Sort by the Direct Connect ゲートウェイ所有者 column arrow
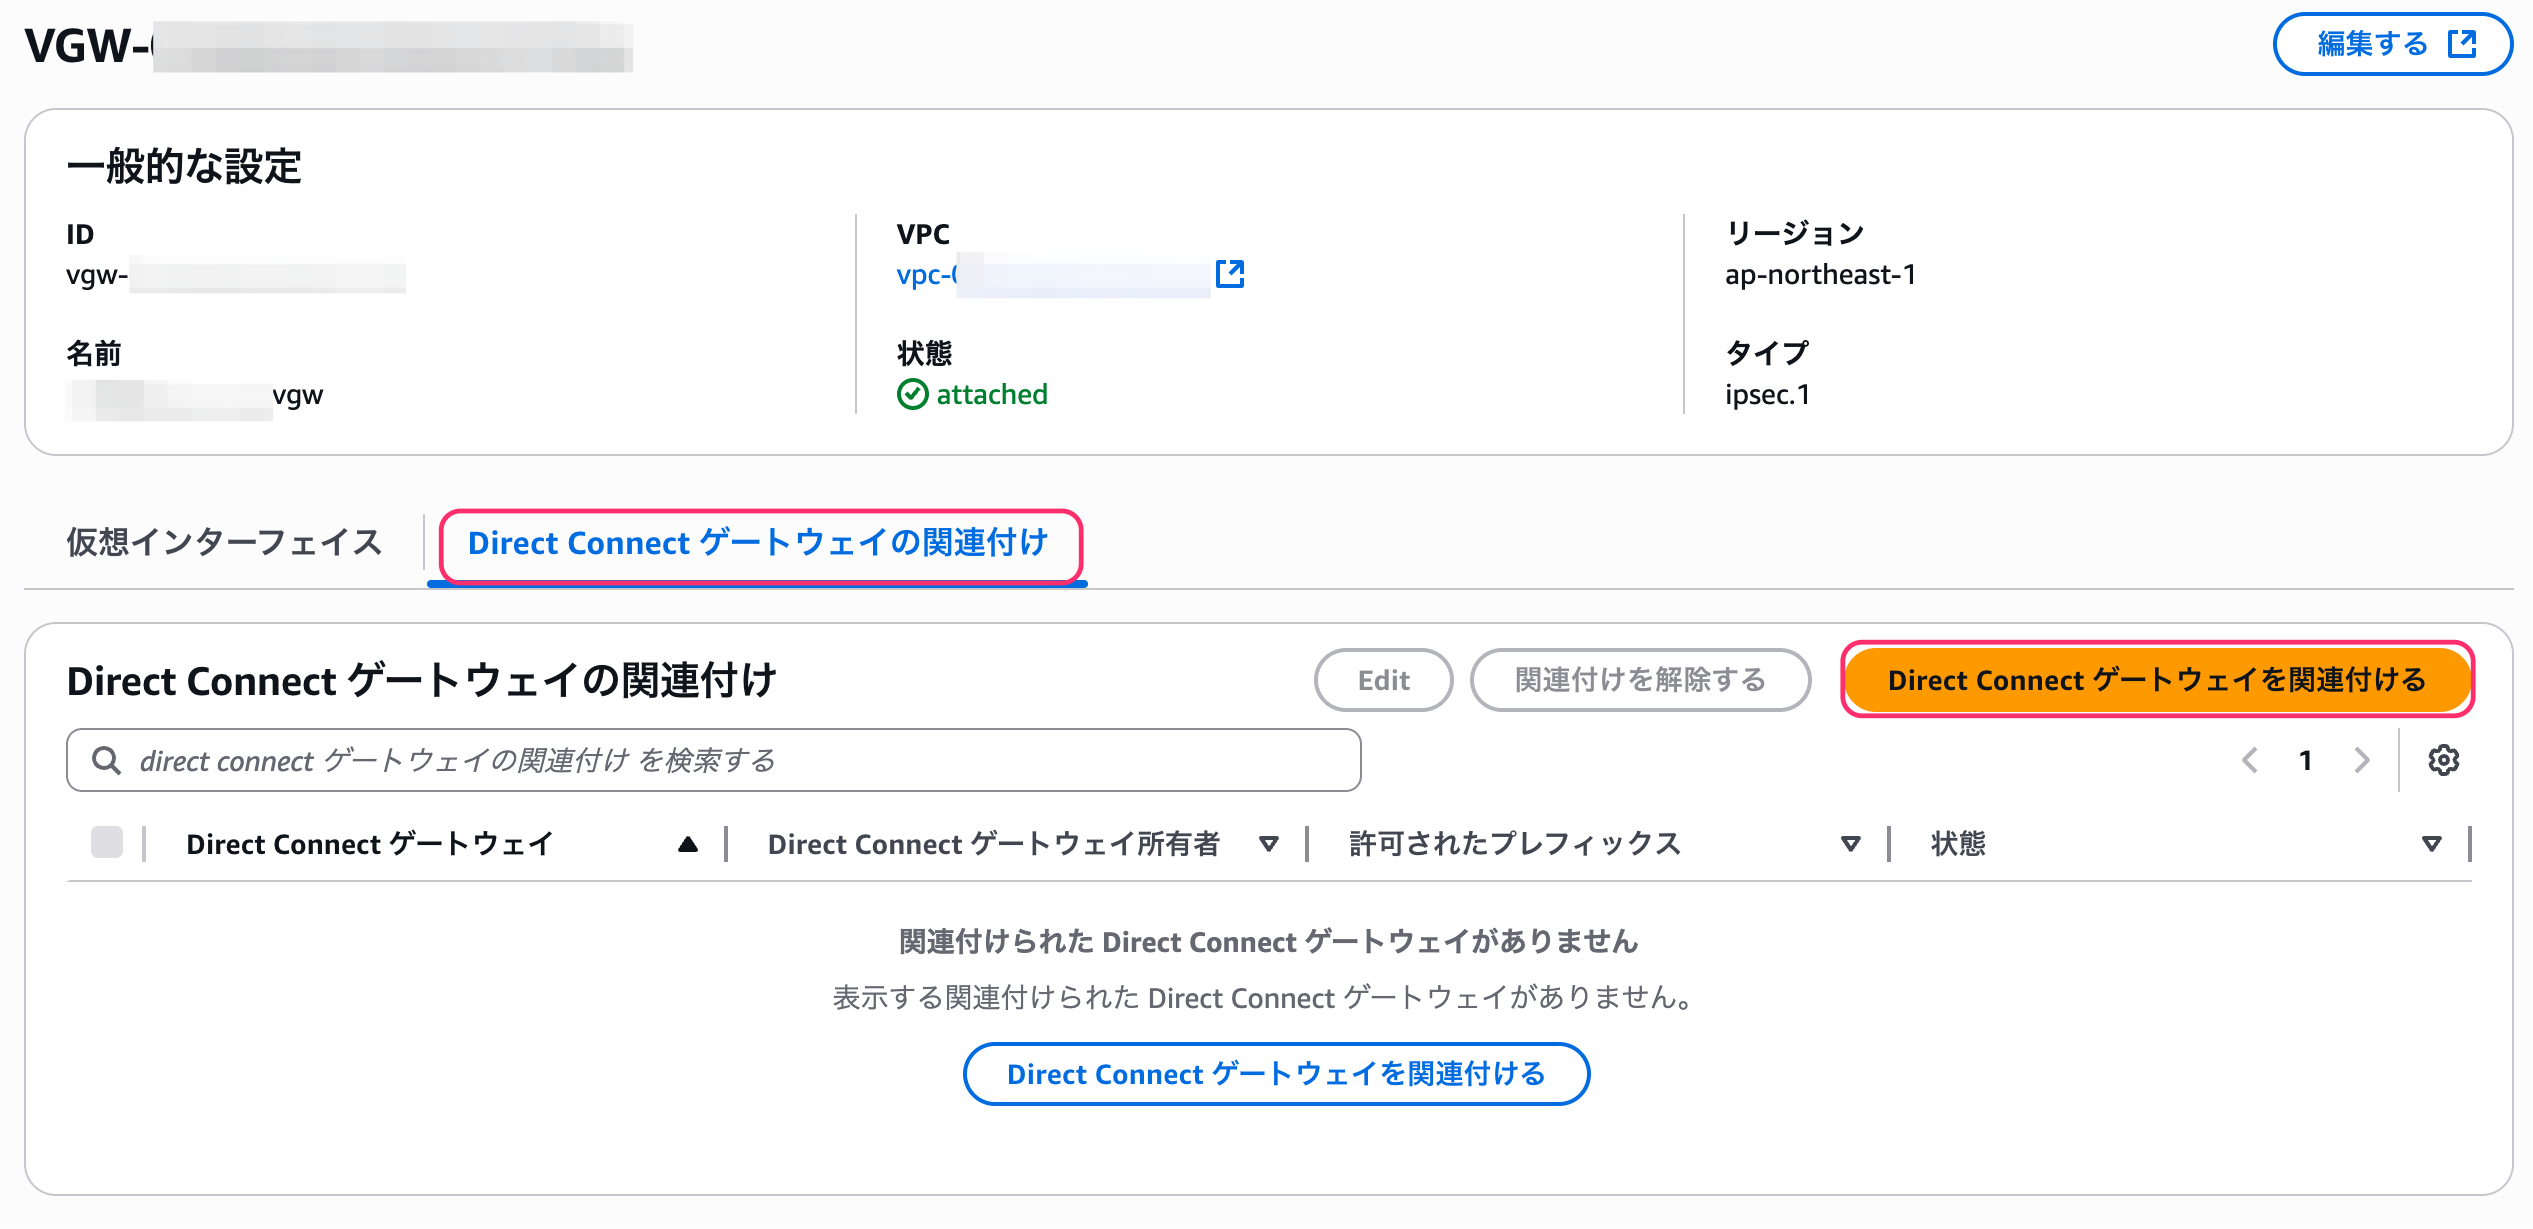 tap(1269, 844)
